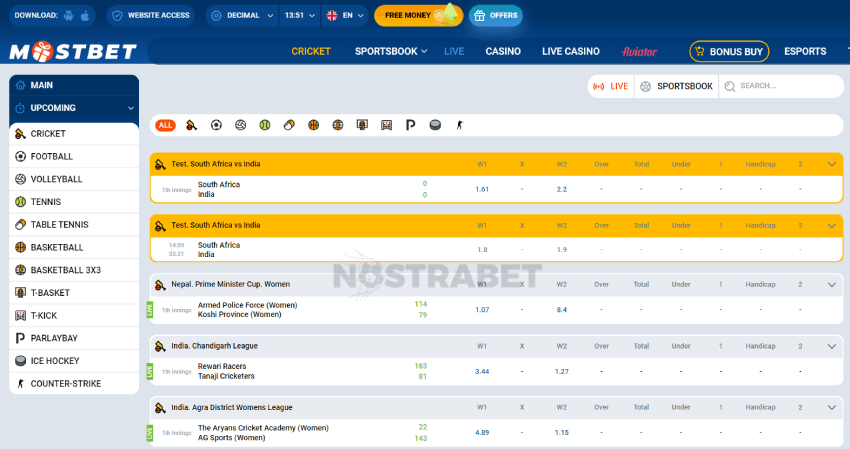Image resolution: width=850 pixels, height=449 pixels.
Task: Bet on South Africa W1 odds 1.61
Action: click(482, 189)
